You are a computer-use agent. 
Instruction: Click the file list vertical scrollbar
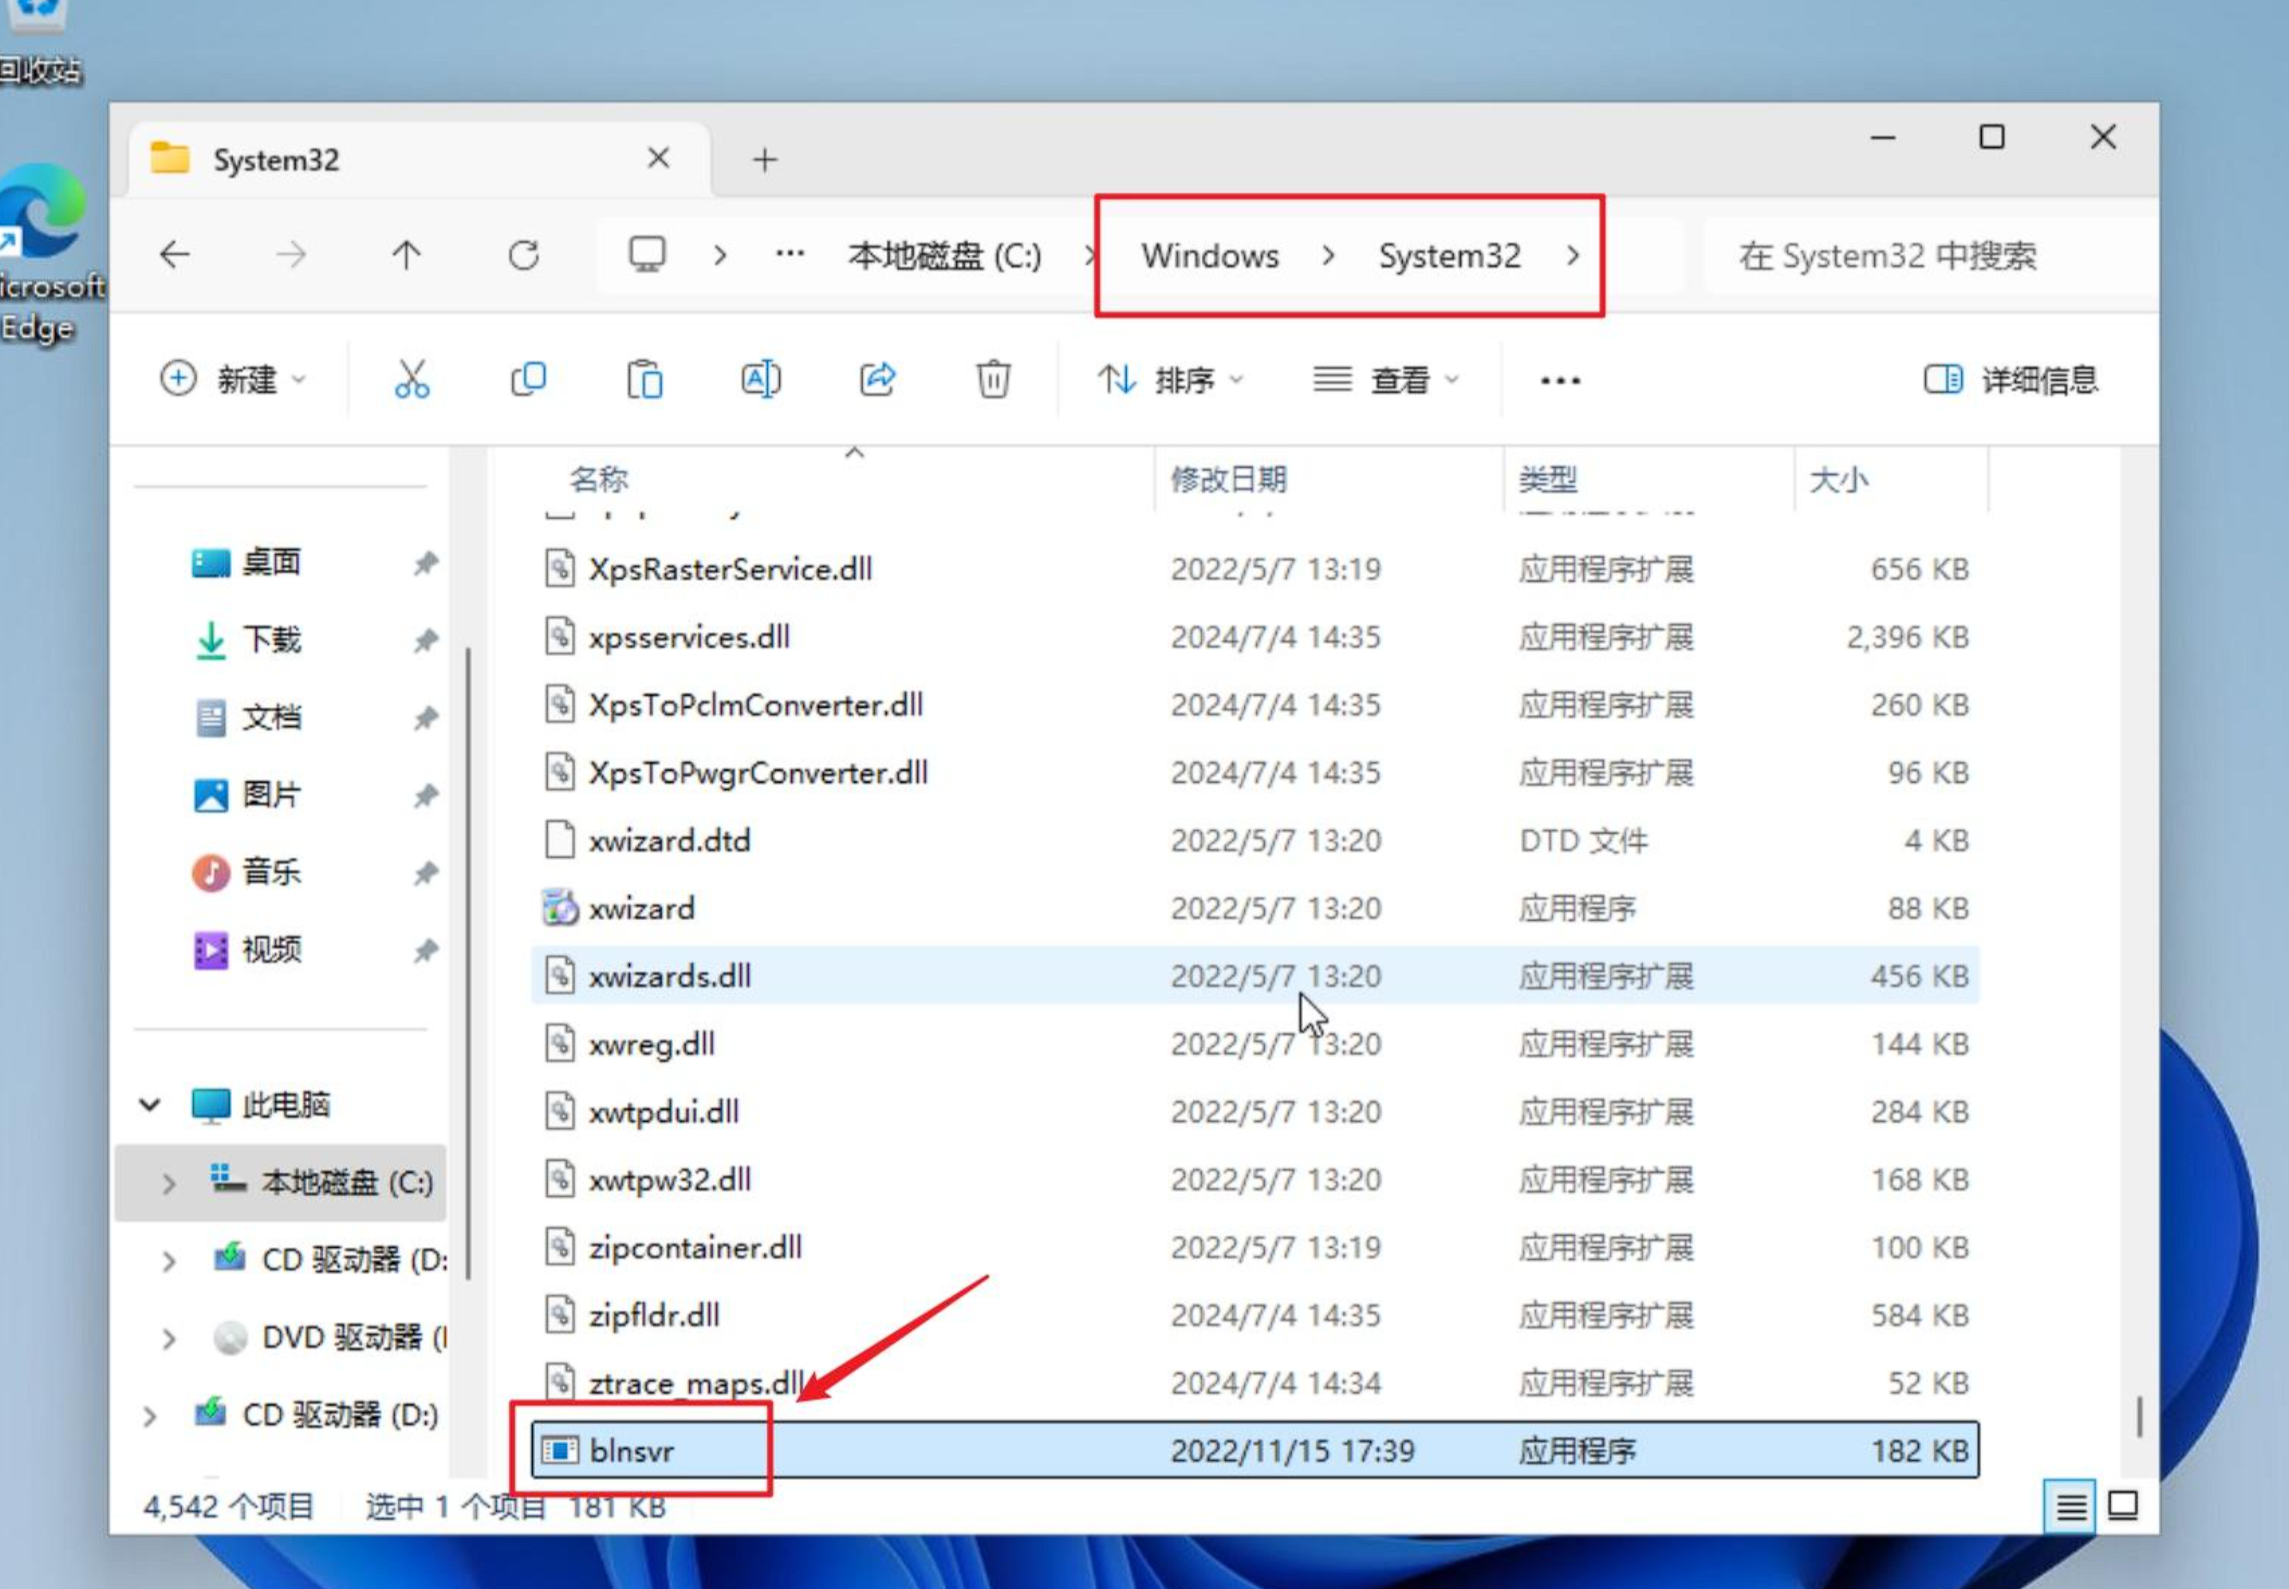tap(2139, 1416)
